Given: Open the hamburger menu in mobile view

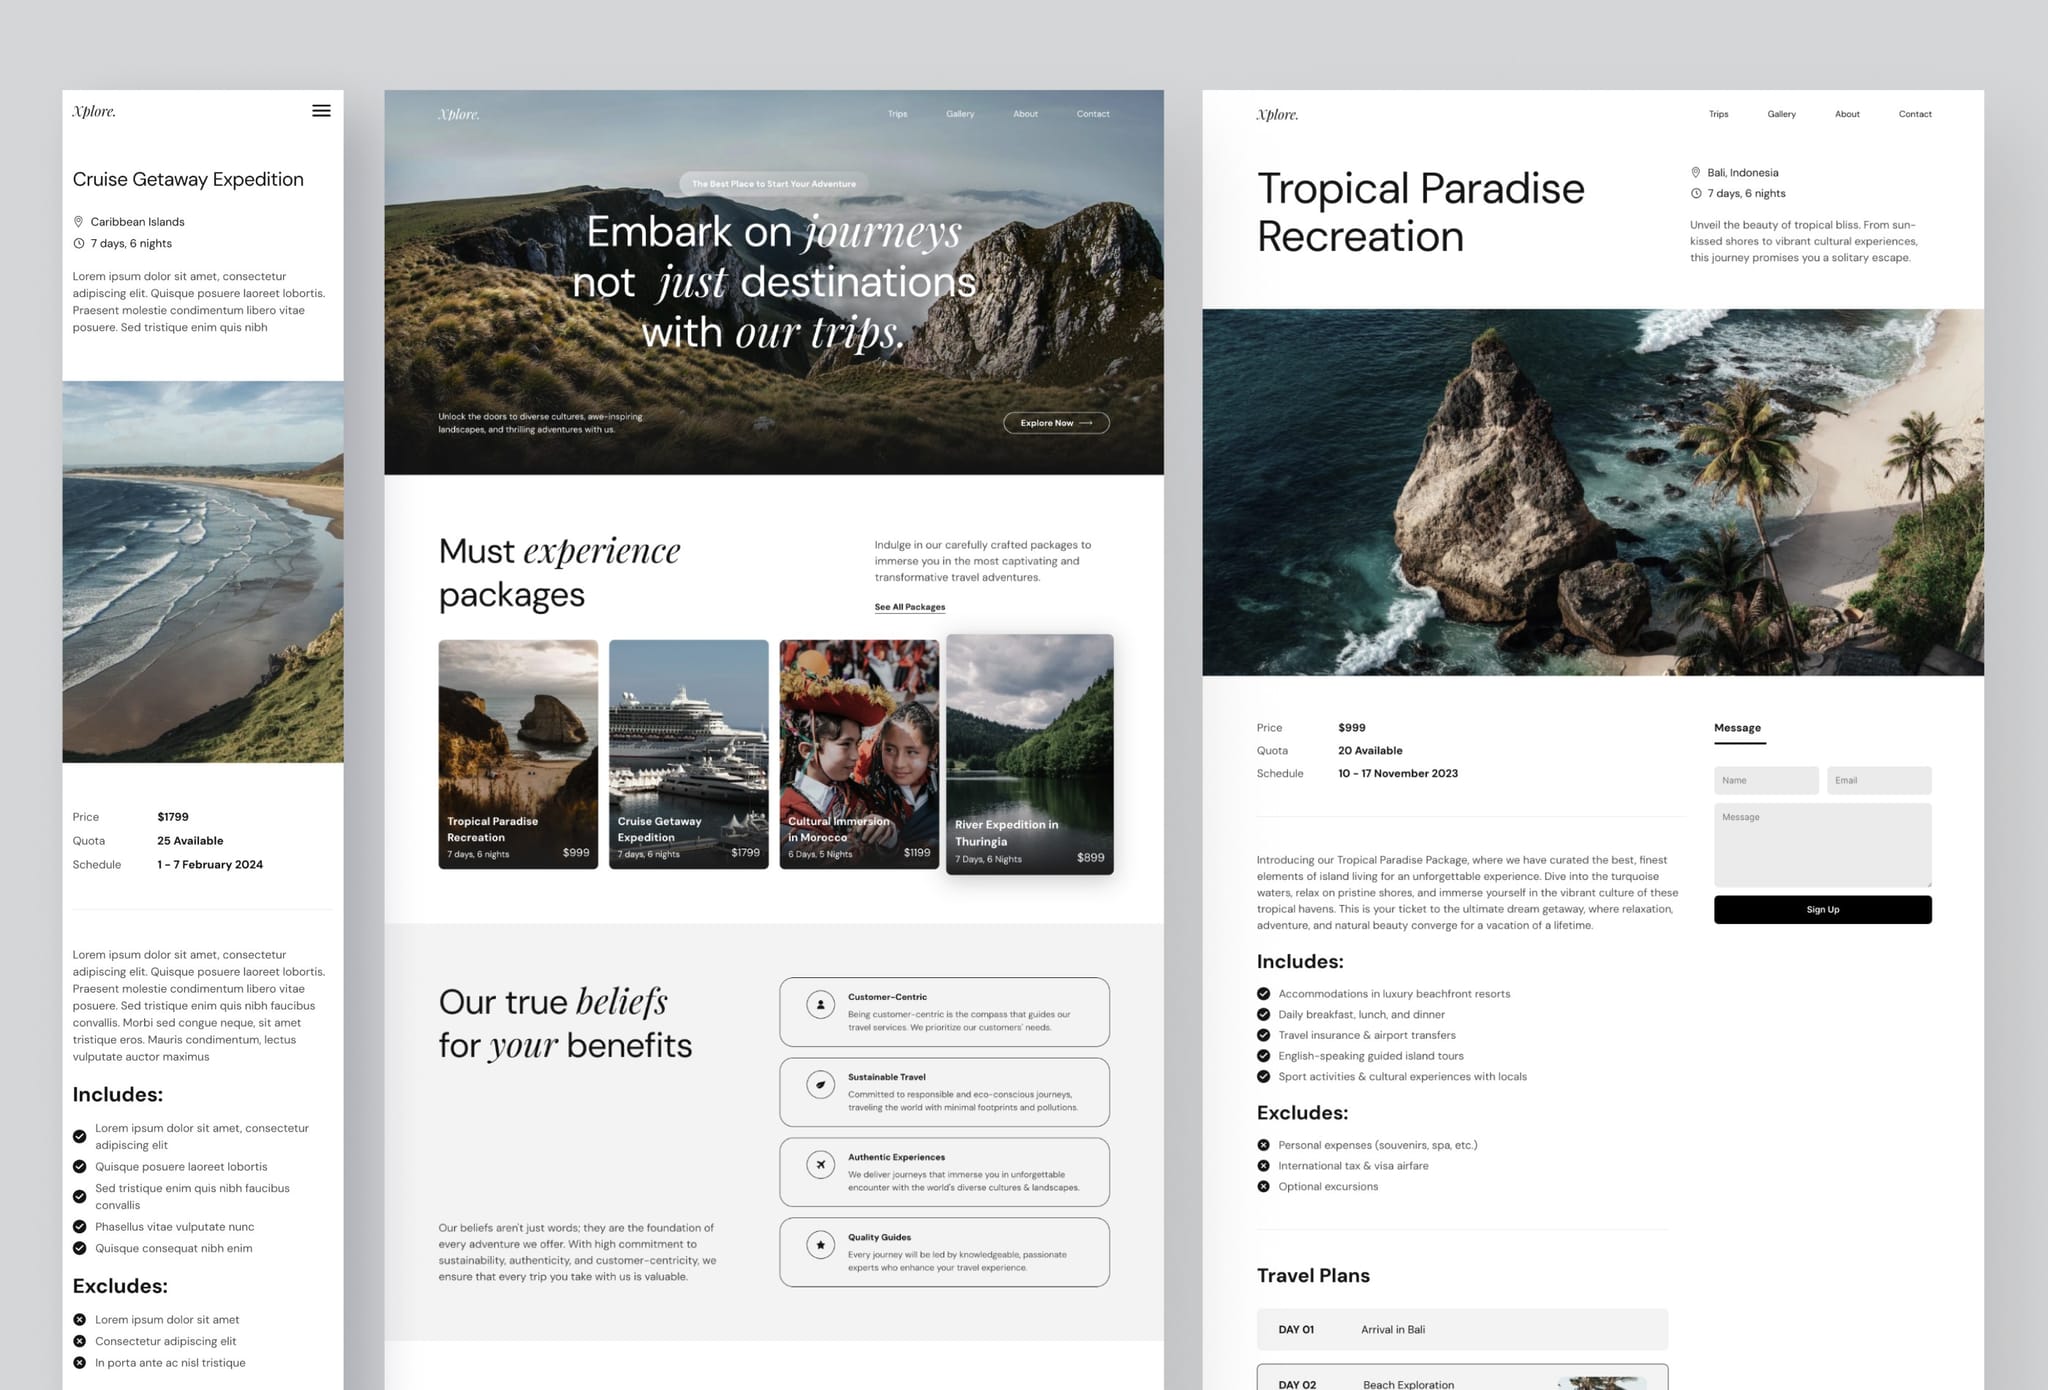Looking at the screenshot, I should (x=321, y=111).
